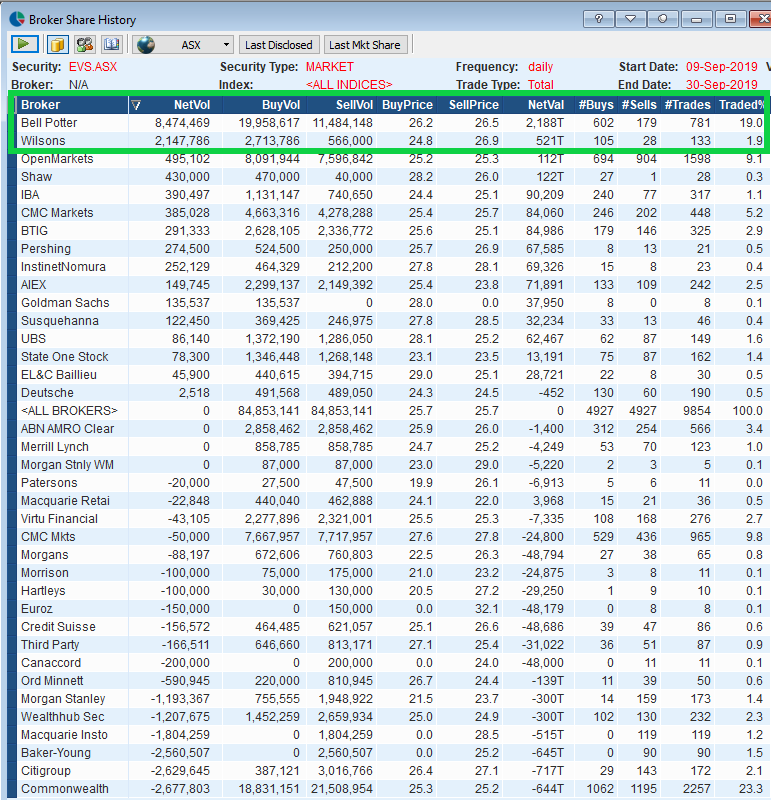Select the Virtu Financial row
Screen dimensions: 771x800
391,519
